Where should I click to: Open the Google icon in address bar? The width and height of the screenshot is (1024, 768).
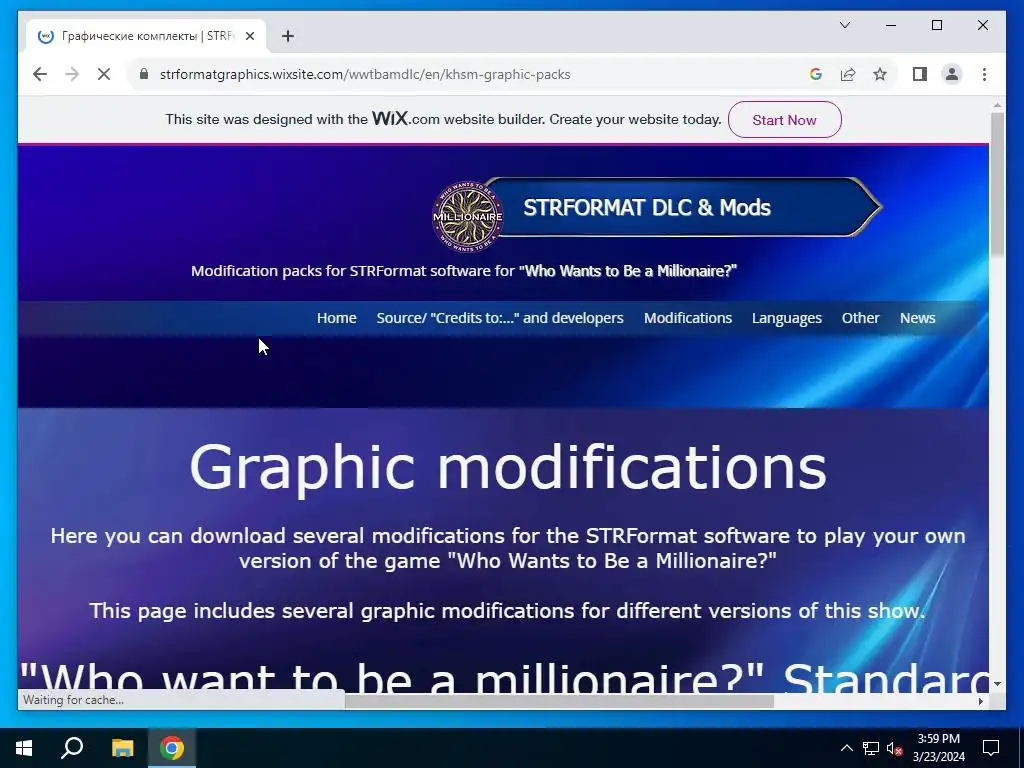click(x=815, y=74)
